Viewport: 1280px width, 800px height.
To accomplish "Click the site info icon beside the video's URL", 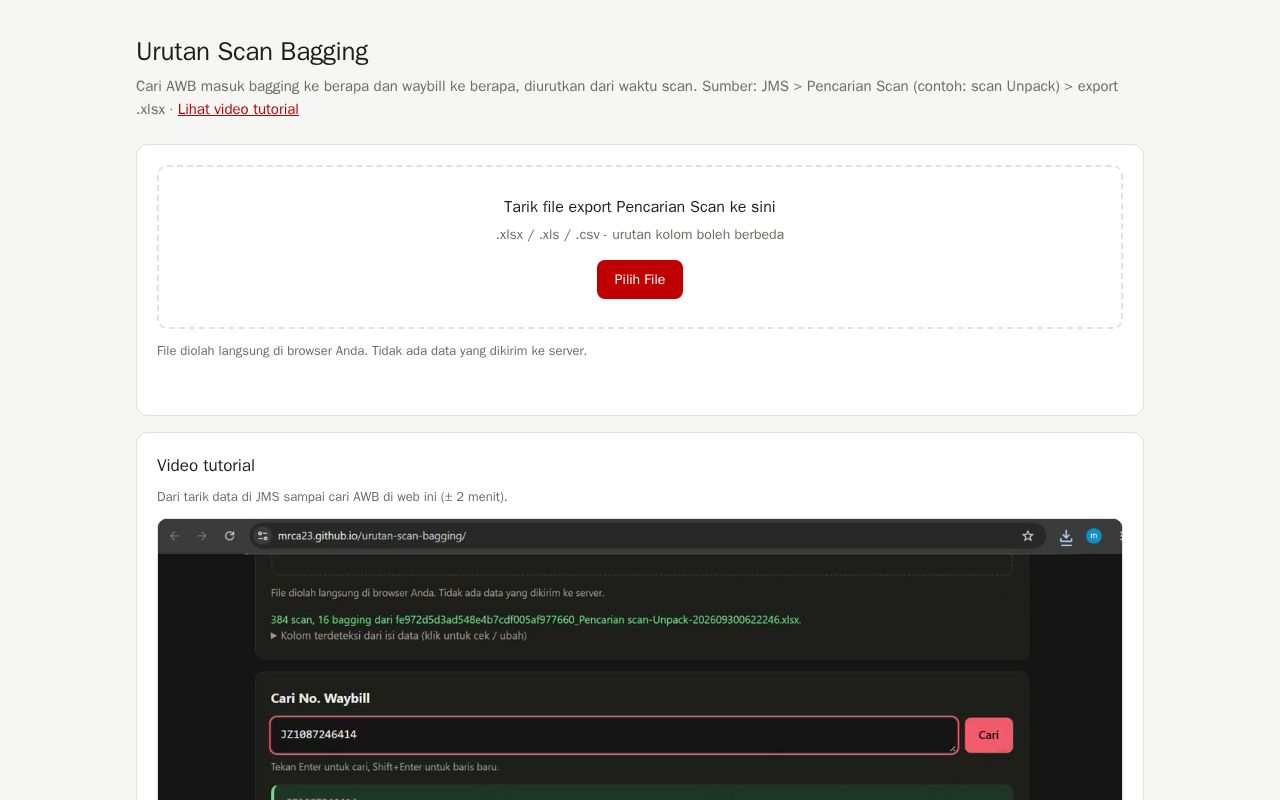I will (263, 536).
